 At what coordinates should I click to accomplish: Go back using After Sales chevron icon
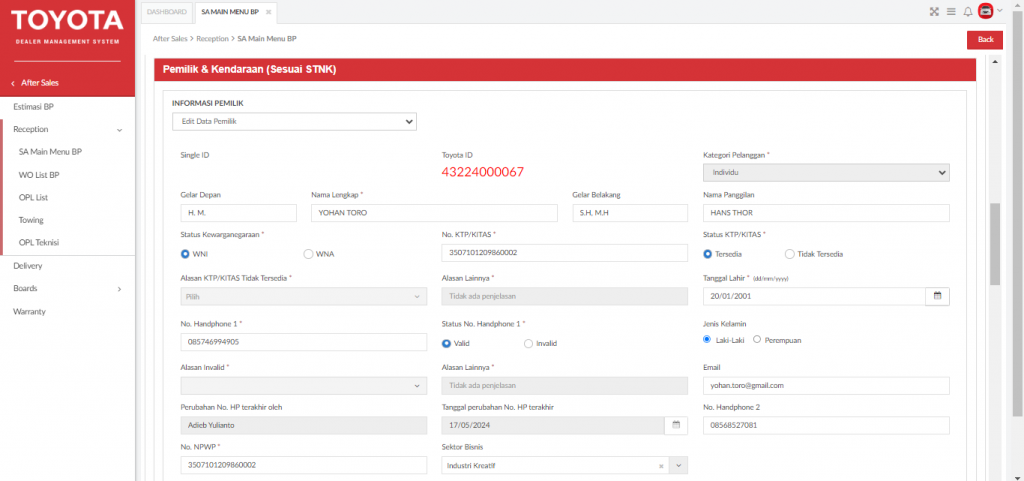tap(13, 83)
